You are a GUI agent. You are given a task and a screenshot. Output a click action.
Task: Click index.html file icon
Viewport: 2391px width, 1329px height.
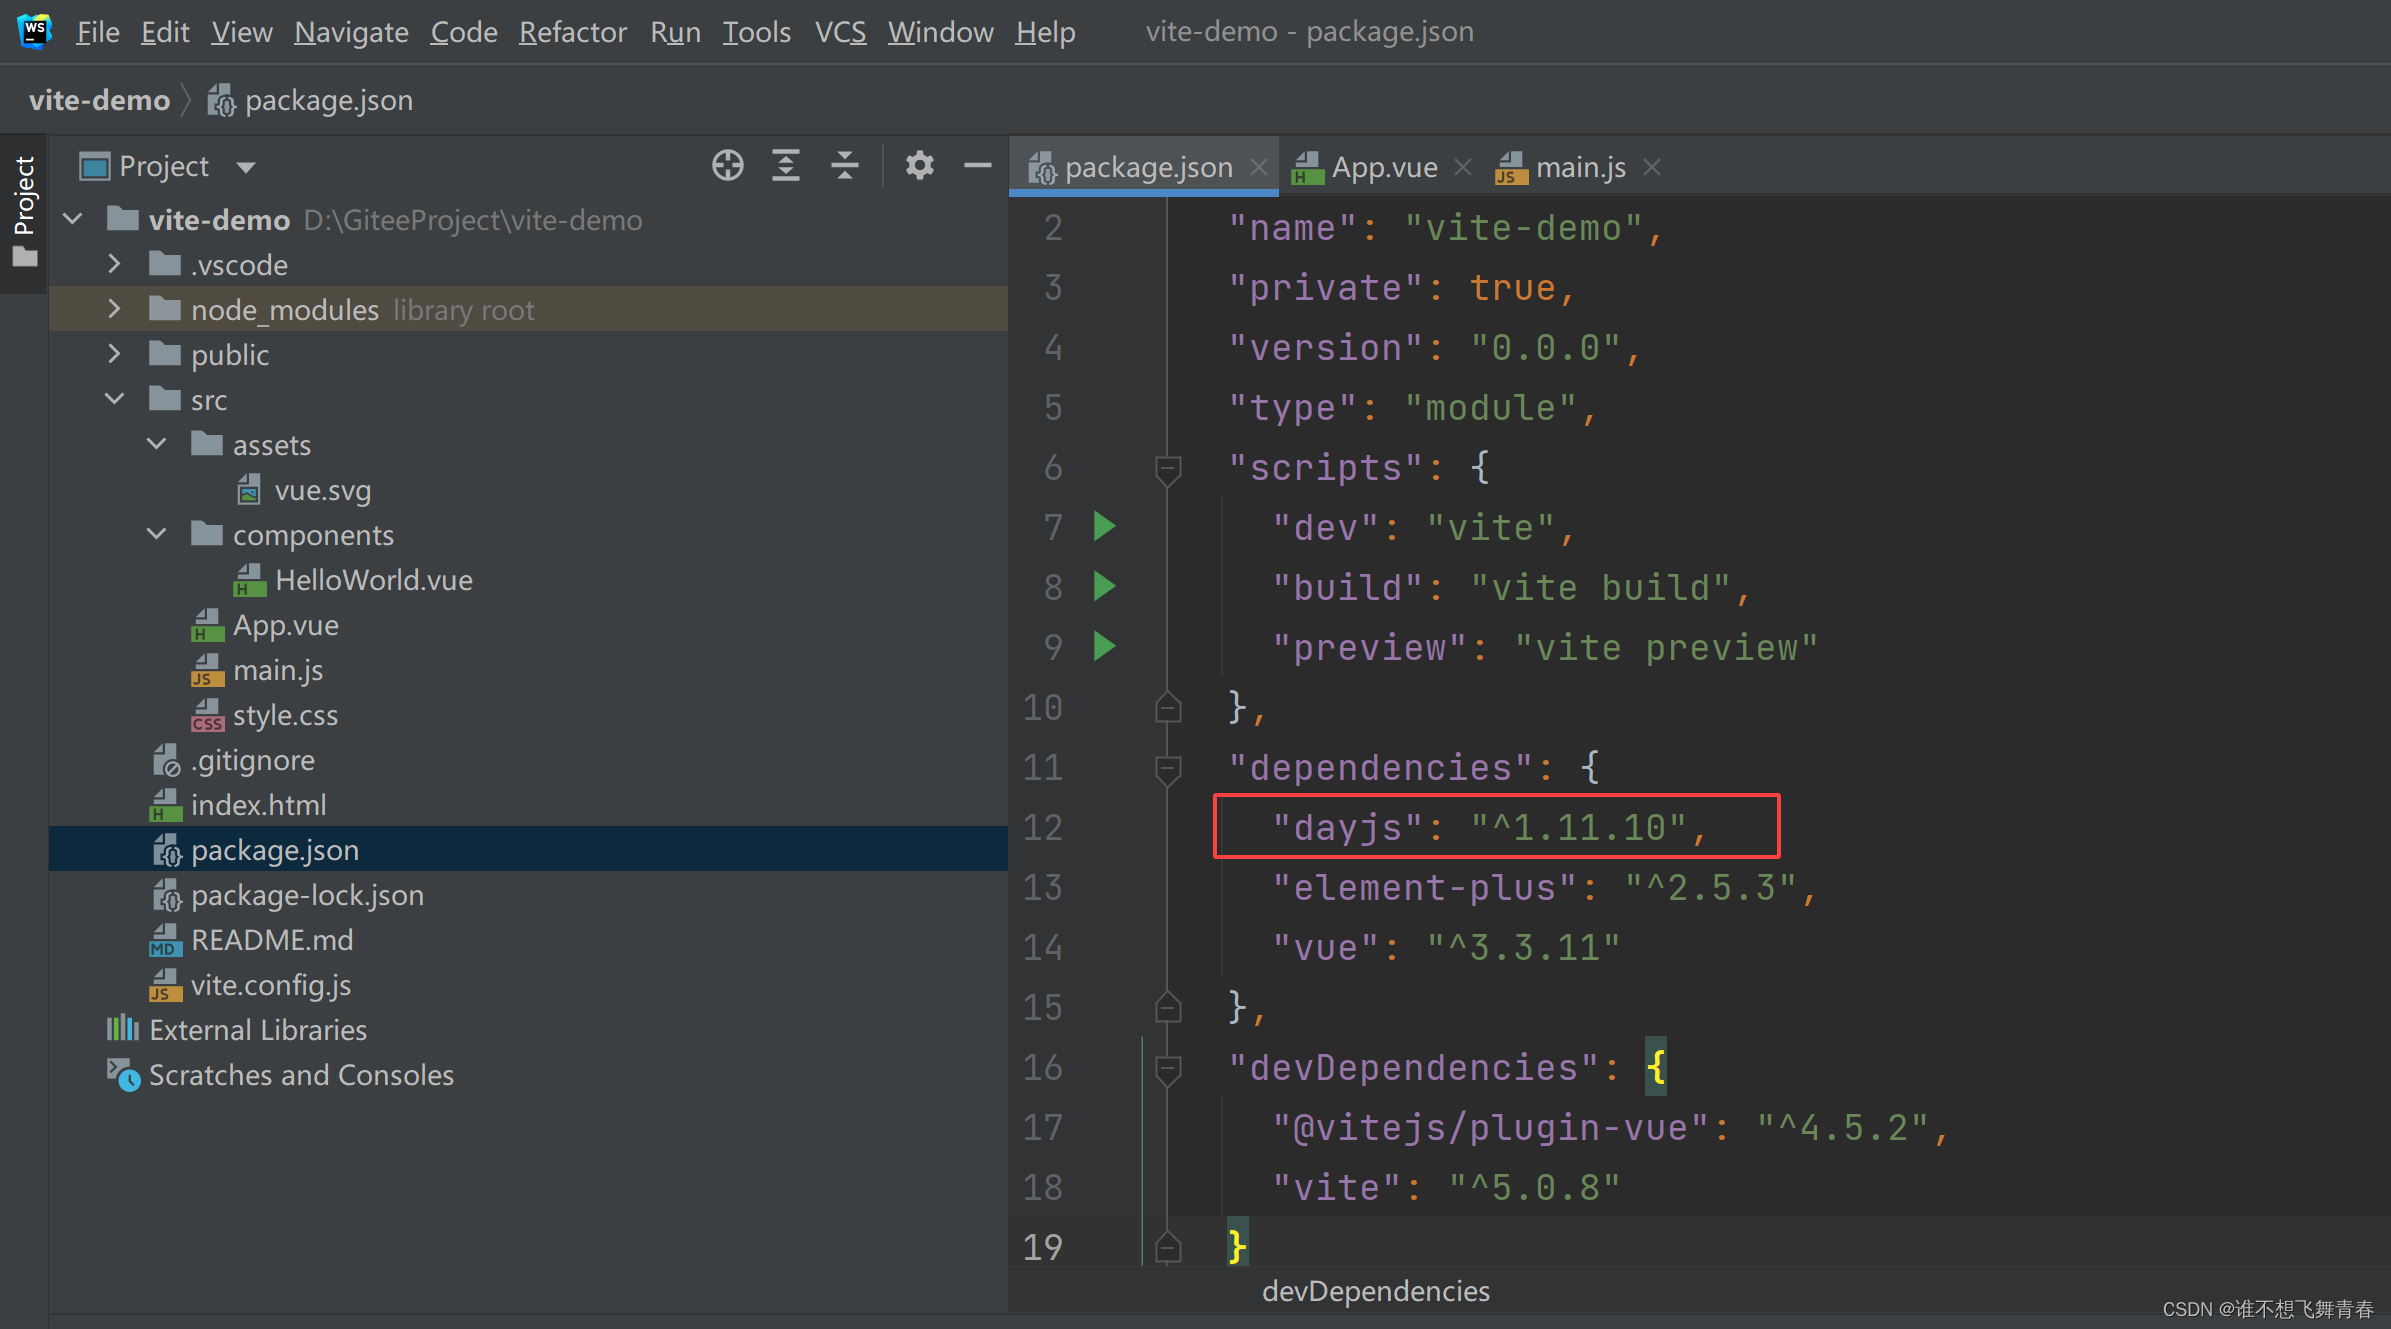click(x=165, y=805)
